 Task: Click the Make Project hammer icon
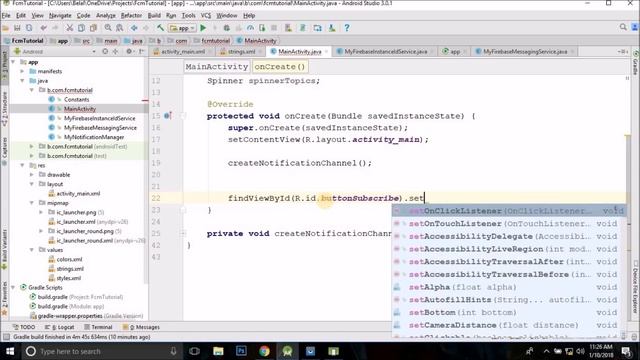point(160,28)
